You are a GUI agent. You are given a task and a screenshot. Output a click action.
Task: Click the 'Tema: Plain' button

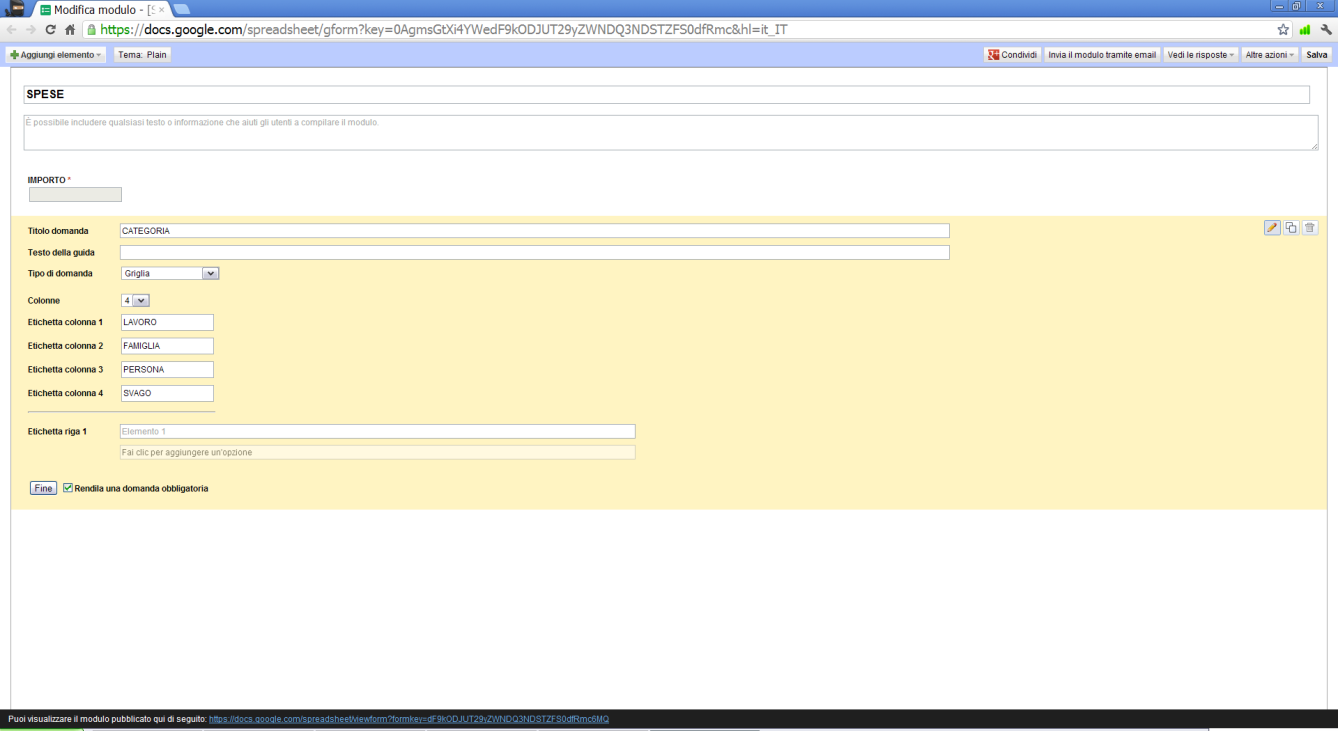[142, 55]
